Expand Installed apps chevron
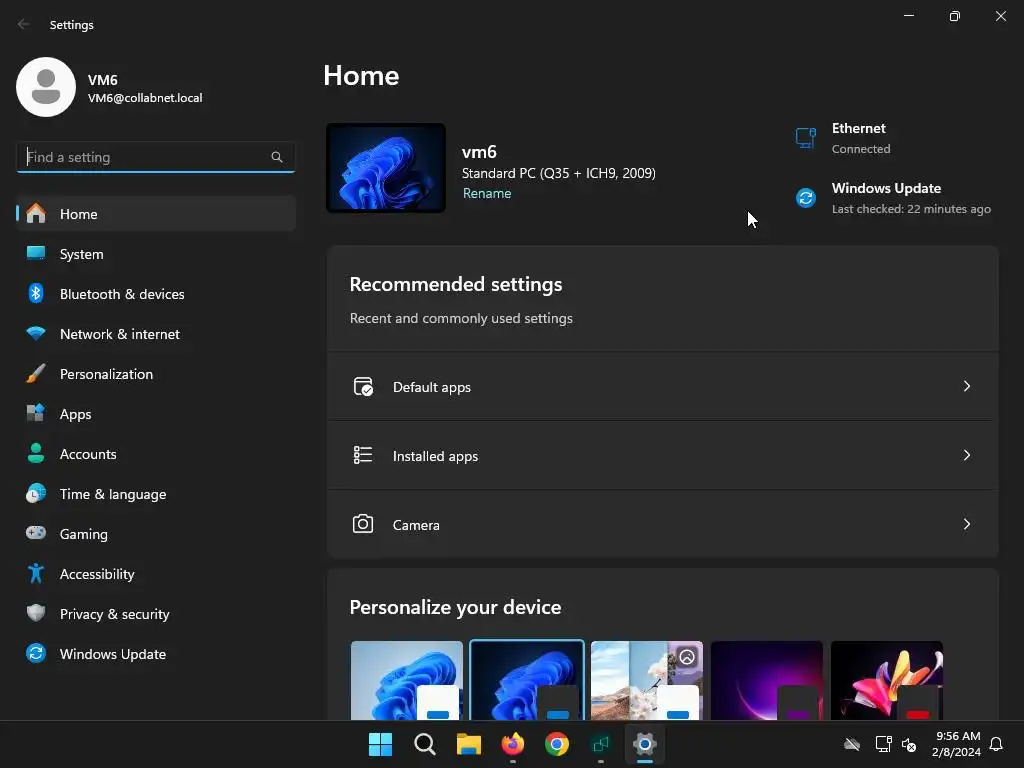This screenshot has width=1024, height=768. click(x=967, y=455)
